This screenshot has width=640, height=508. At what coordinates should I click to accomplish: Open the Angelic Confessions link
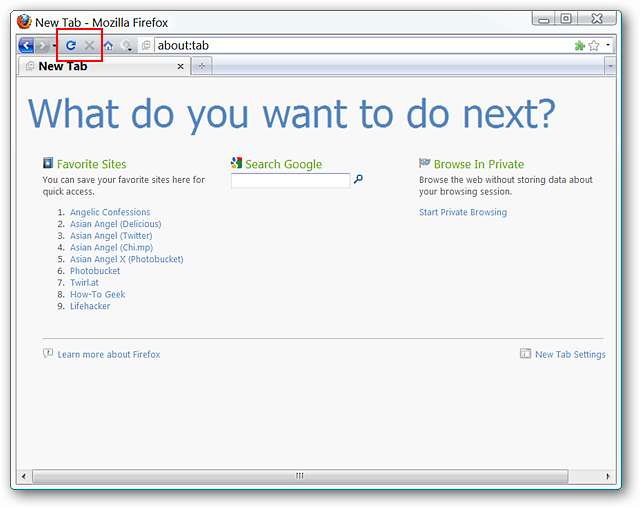point(110,212)
